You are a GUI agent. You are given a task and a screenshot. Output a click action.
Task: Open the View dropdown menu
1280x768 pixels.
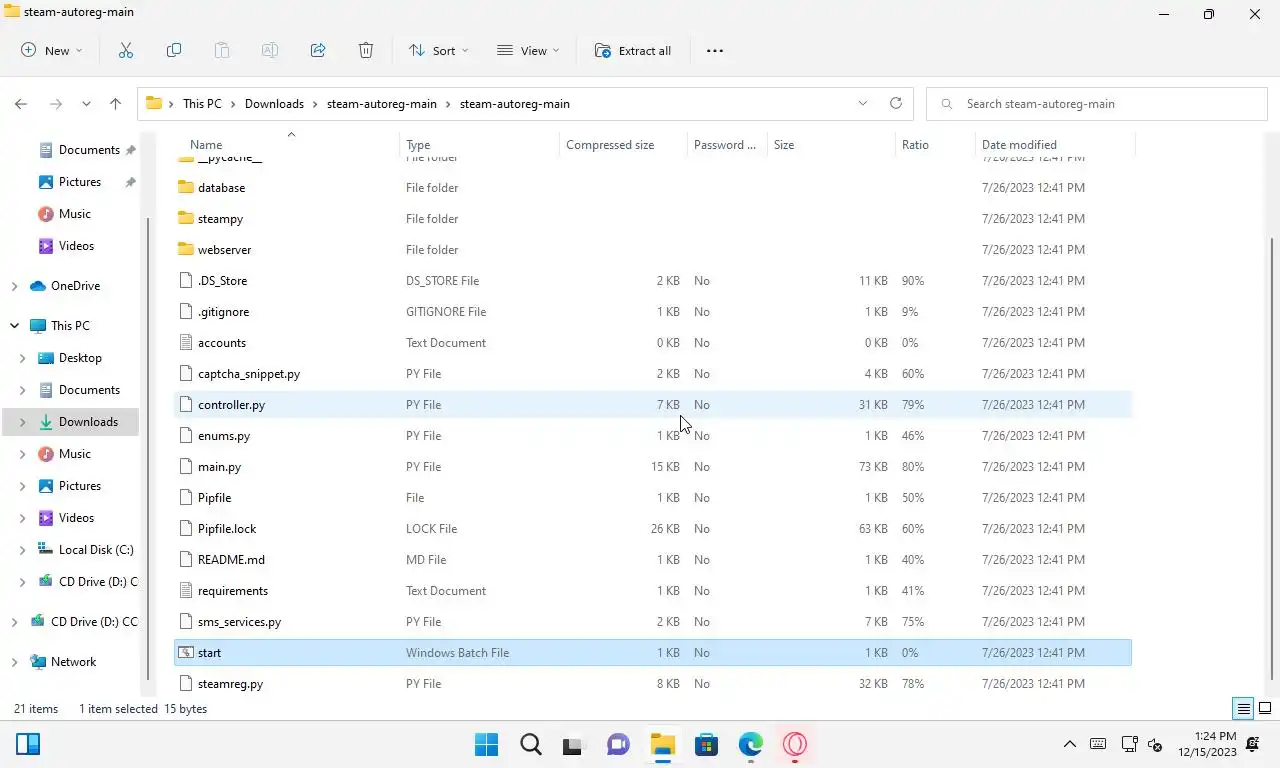[528, 50]
